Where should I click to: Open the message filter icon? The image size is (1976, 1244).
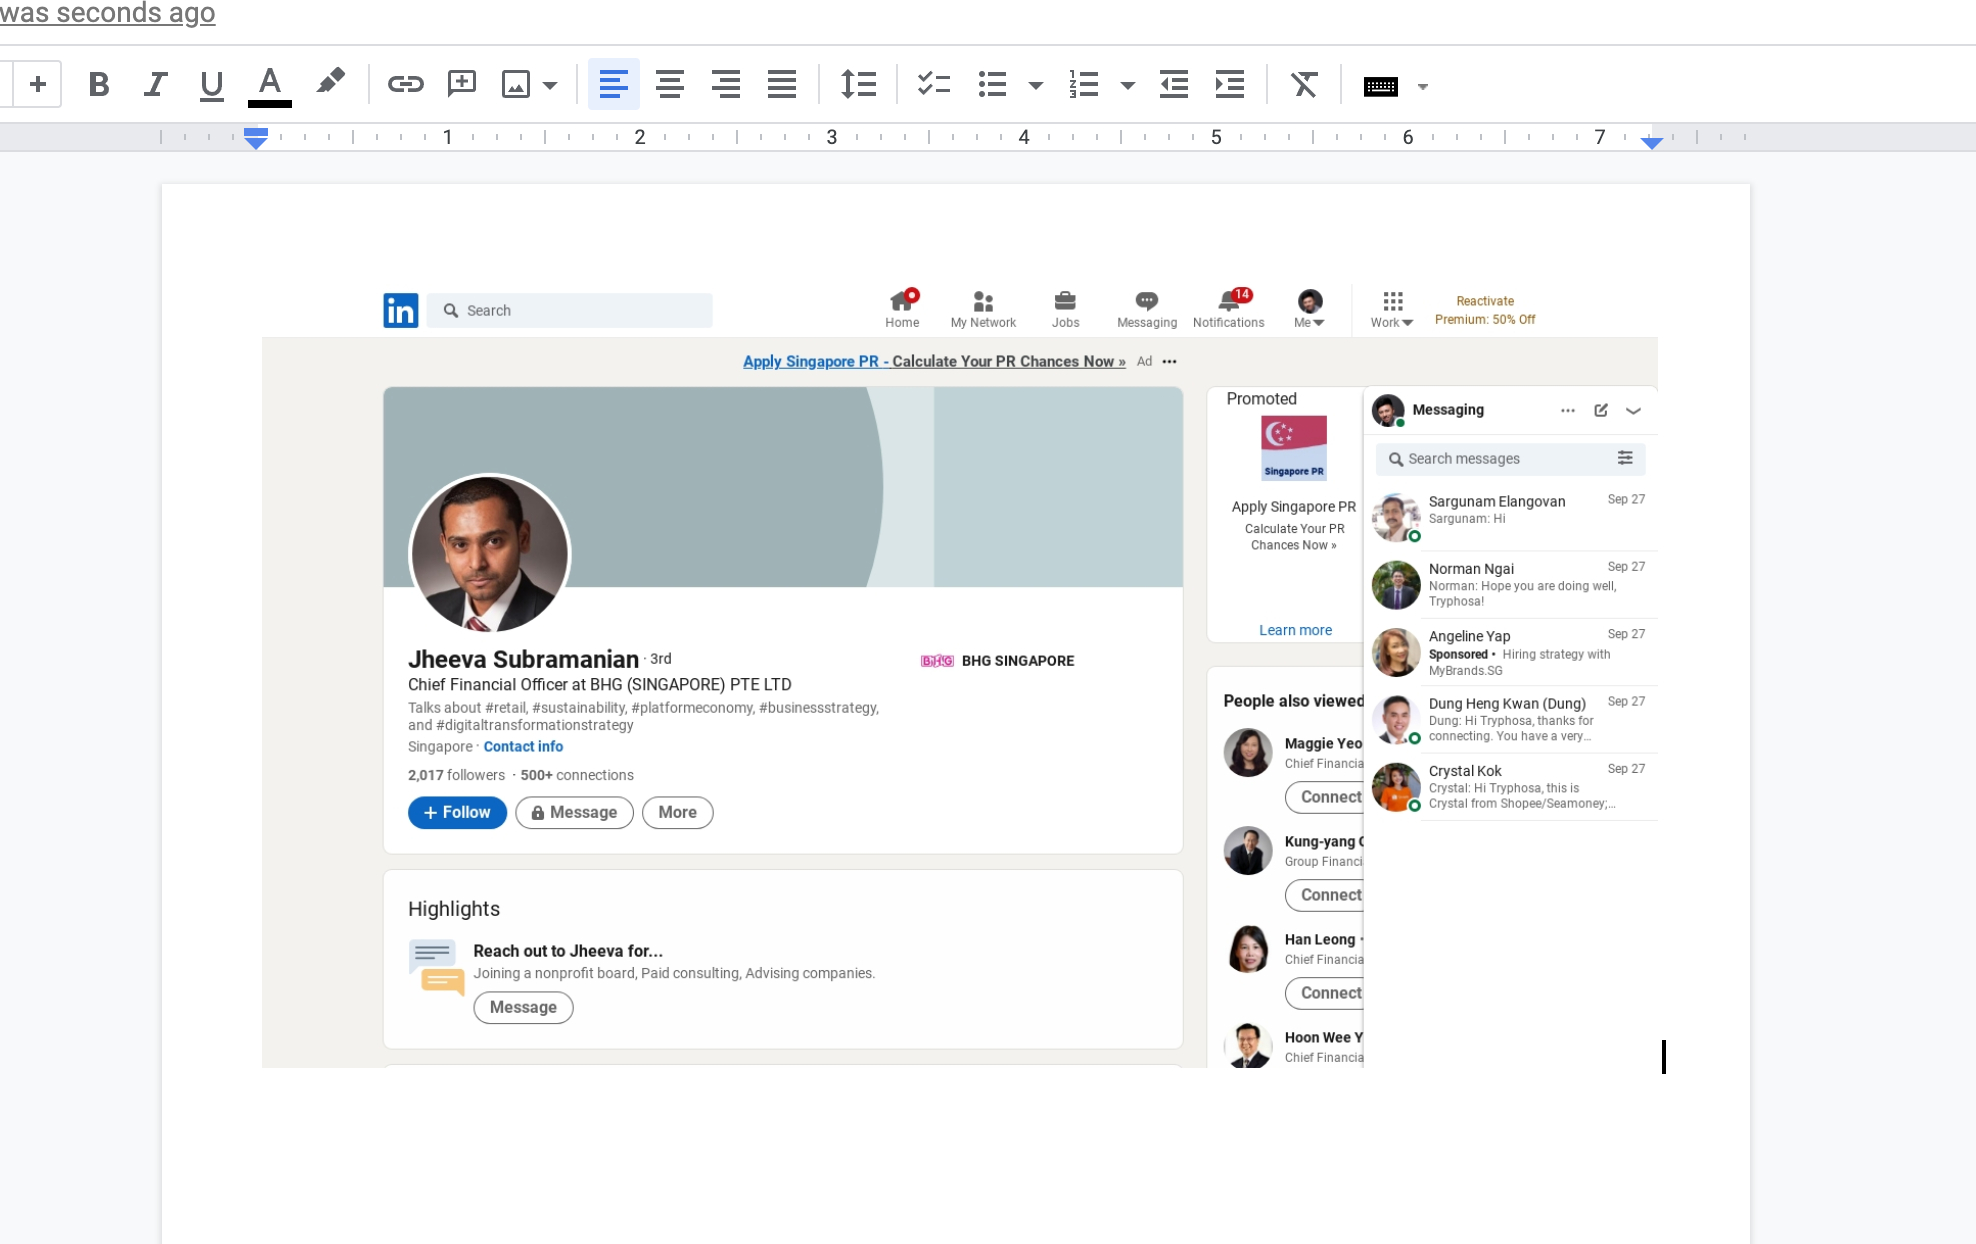coord(1625,458)
